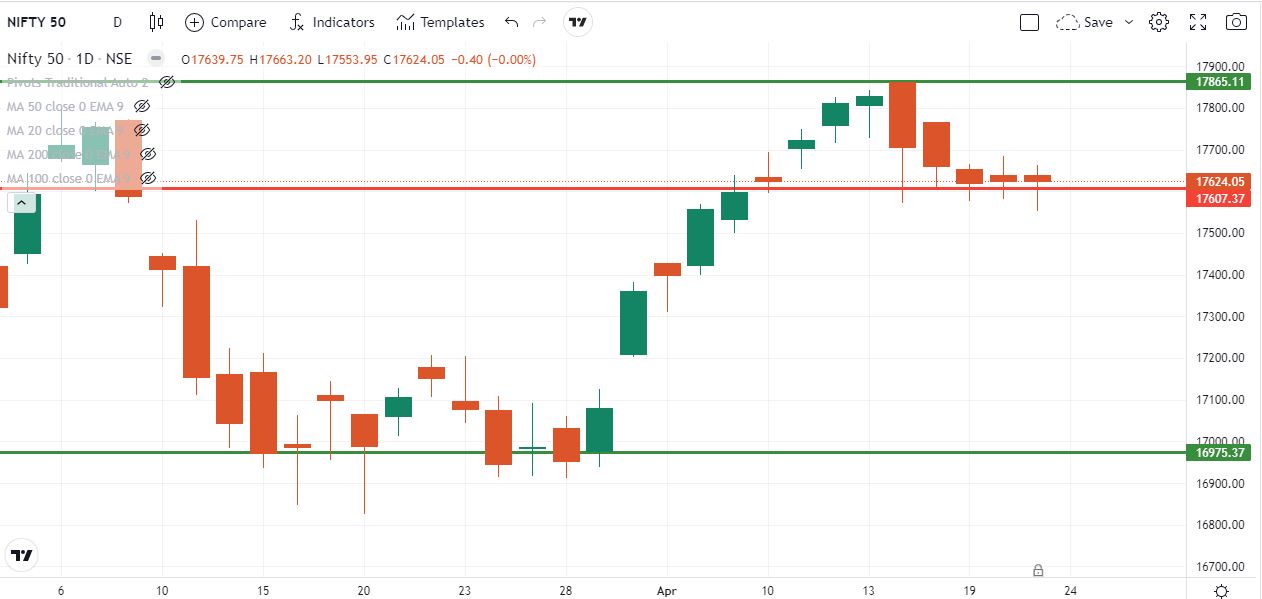Click the Compare button

(226, 22)
